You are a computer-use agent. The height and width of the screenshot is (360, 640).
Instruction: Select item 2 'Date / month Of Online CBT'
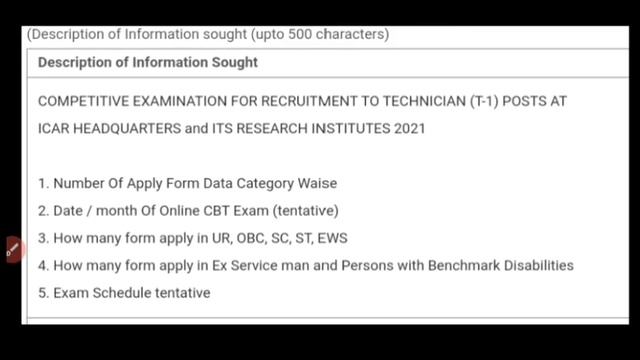tap(188, 211)
